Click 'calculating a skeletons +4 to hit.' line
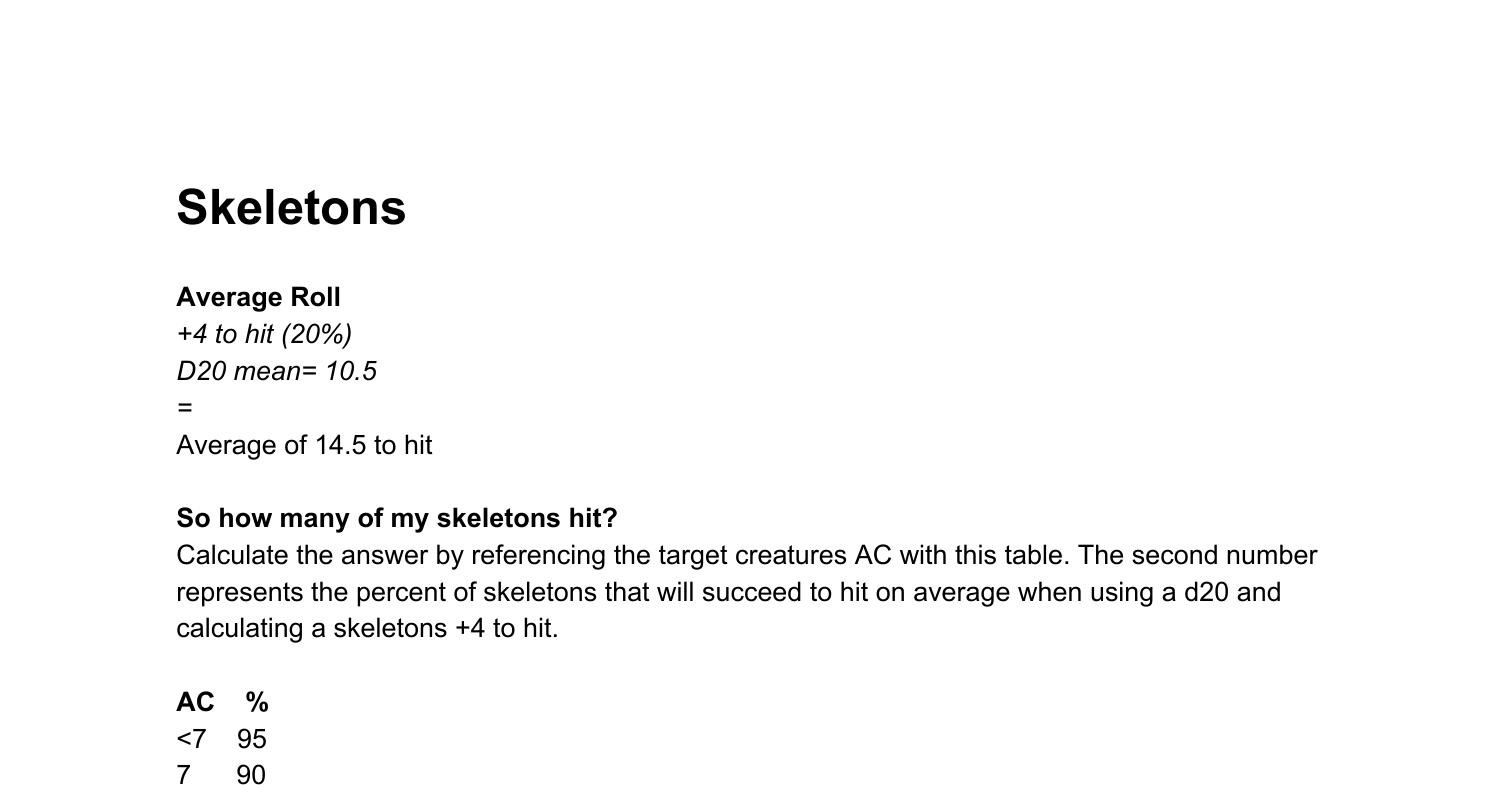This screenshot has width=1500, height=785. click(x=367, y=628)
